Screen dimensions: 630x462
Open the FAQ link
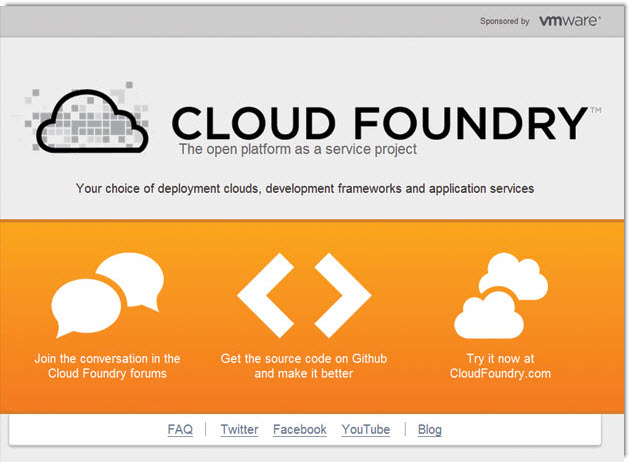tap(180, 429)
